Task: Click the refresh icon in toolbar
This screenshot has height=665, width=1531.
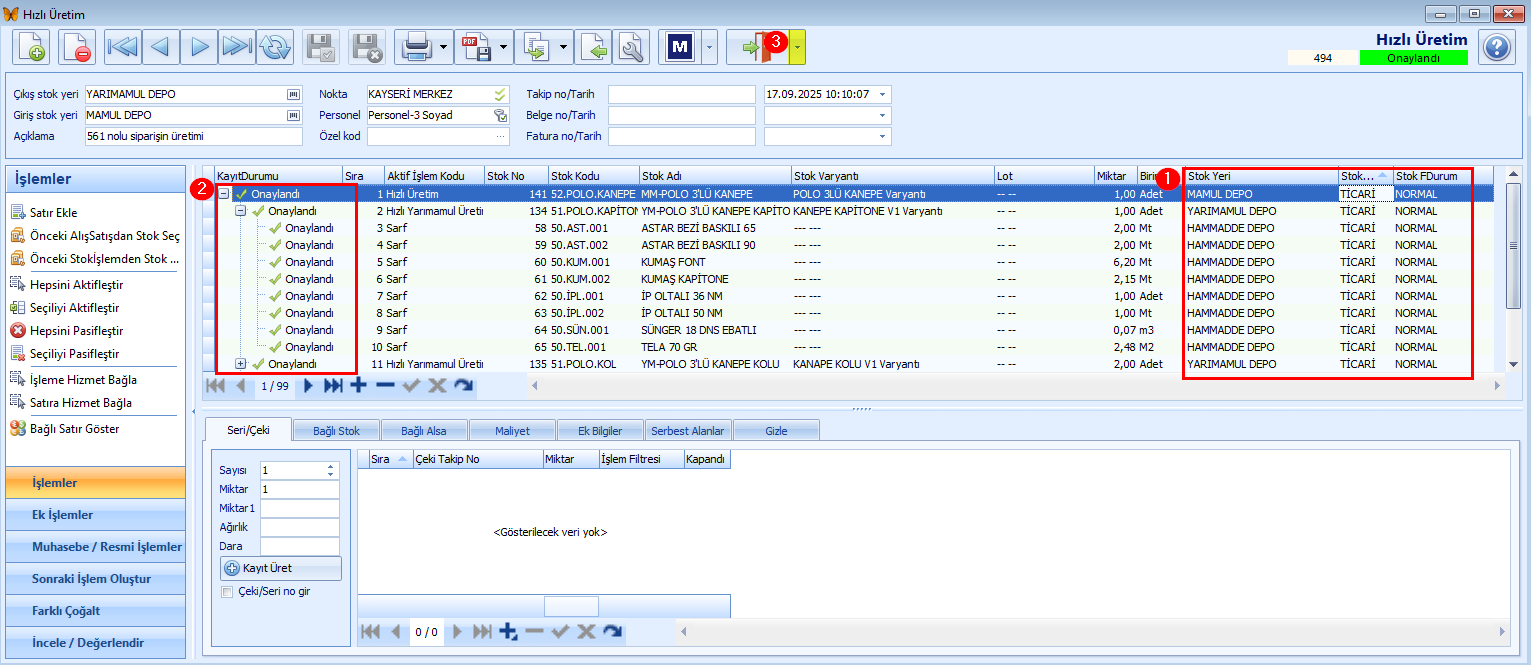Action: [275, 47]
